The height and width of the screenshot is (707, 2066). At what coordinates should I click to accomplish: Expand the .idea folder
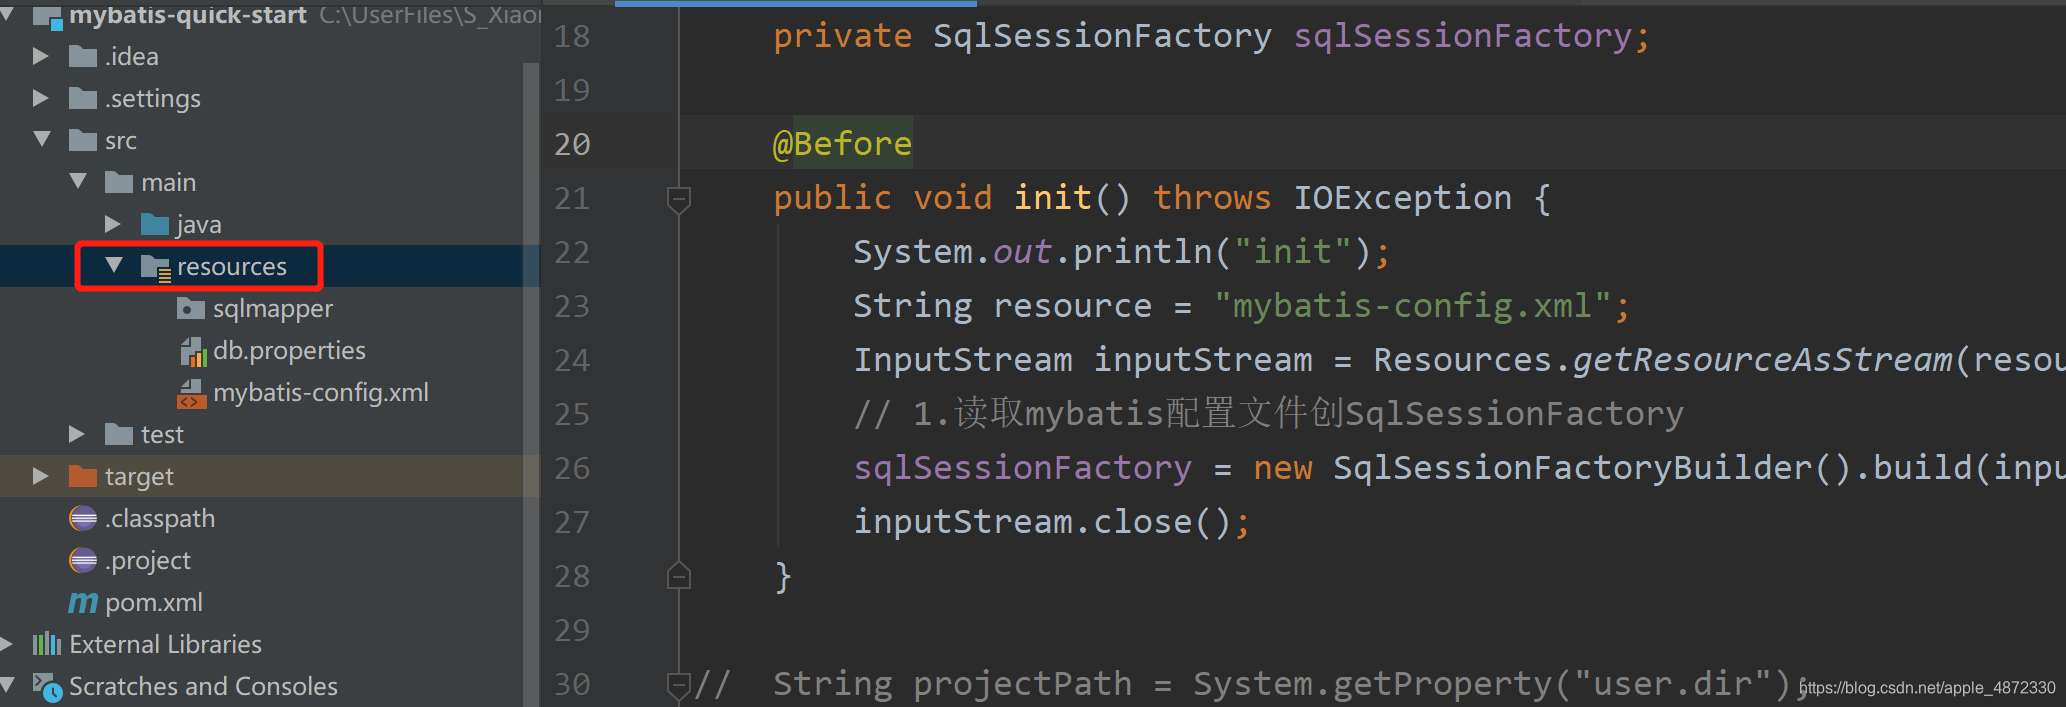pos(41,56)
